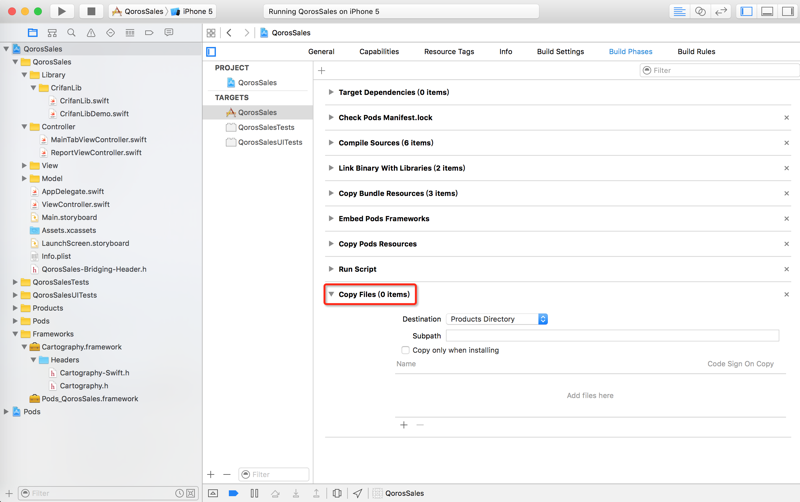This screenshot has height=502, width=800.
Task: Remove the Run Script phase (x)
Action: (786, 269)
